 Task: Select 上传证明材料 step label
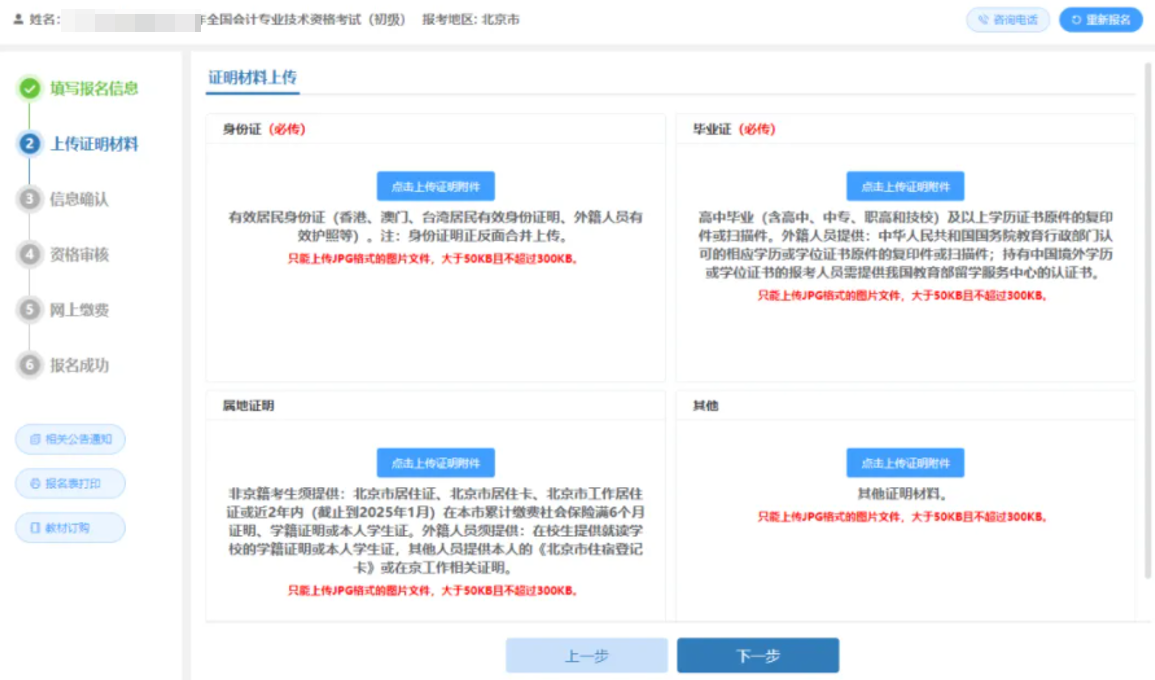click(94, 144)
